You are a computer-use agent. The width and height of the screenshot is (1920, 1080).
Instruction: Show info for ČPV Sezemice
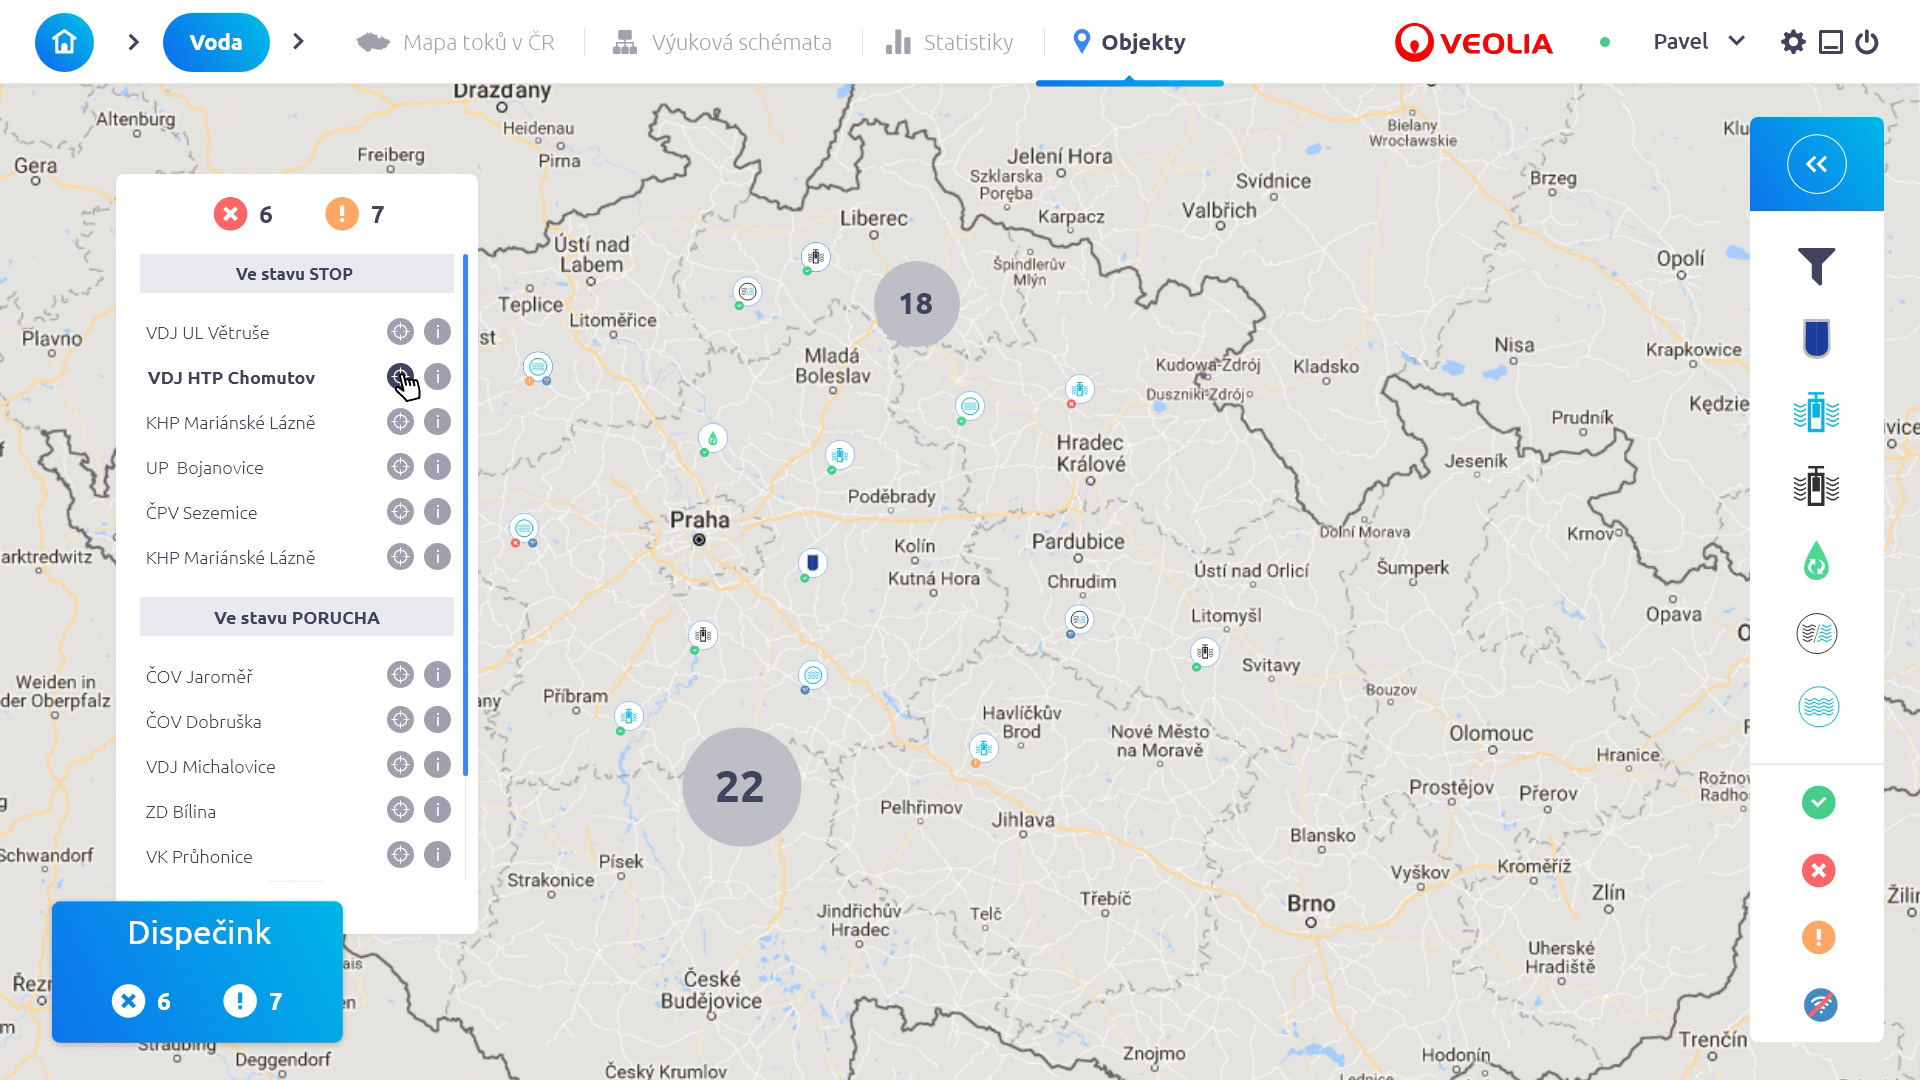pos(437,511)
